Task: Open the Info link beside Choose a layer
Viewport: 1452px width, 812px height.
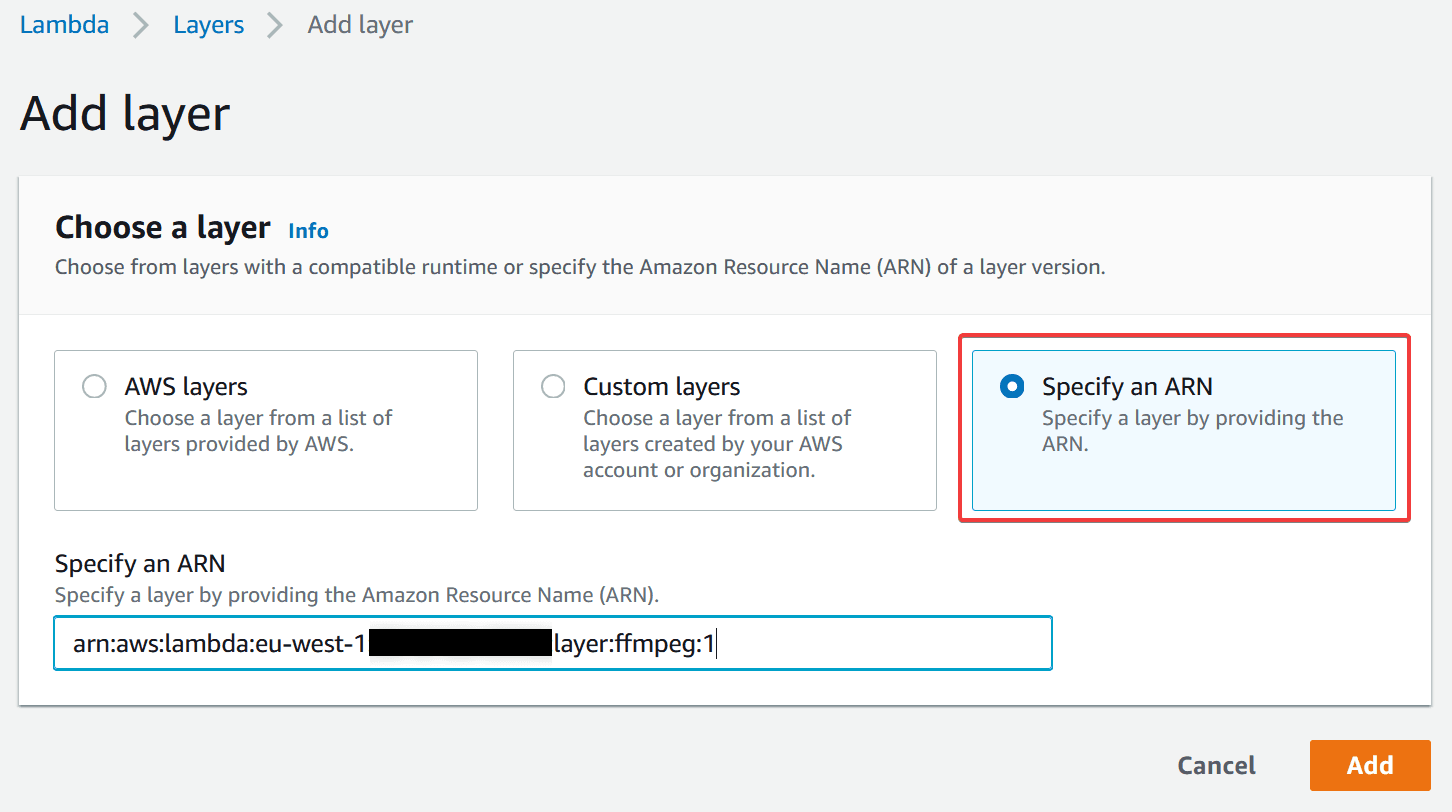Action: click(x=308, y=231)
